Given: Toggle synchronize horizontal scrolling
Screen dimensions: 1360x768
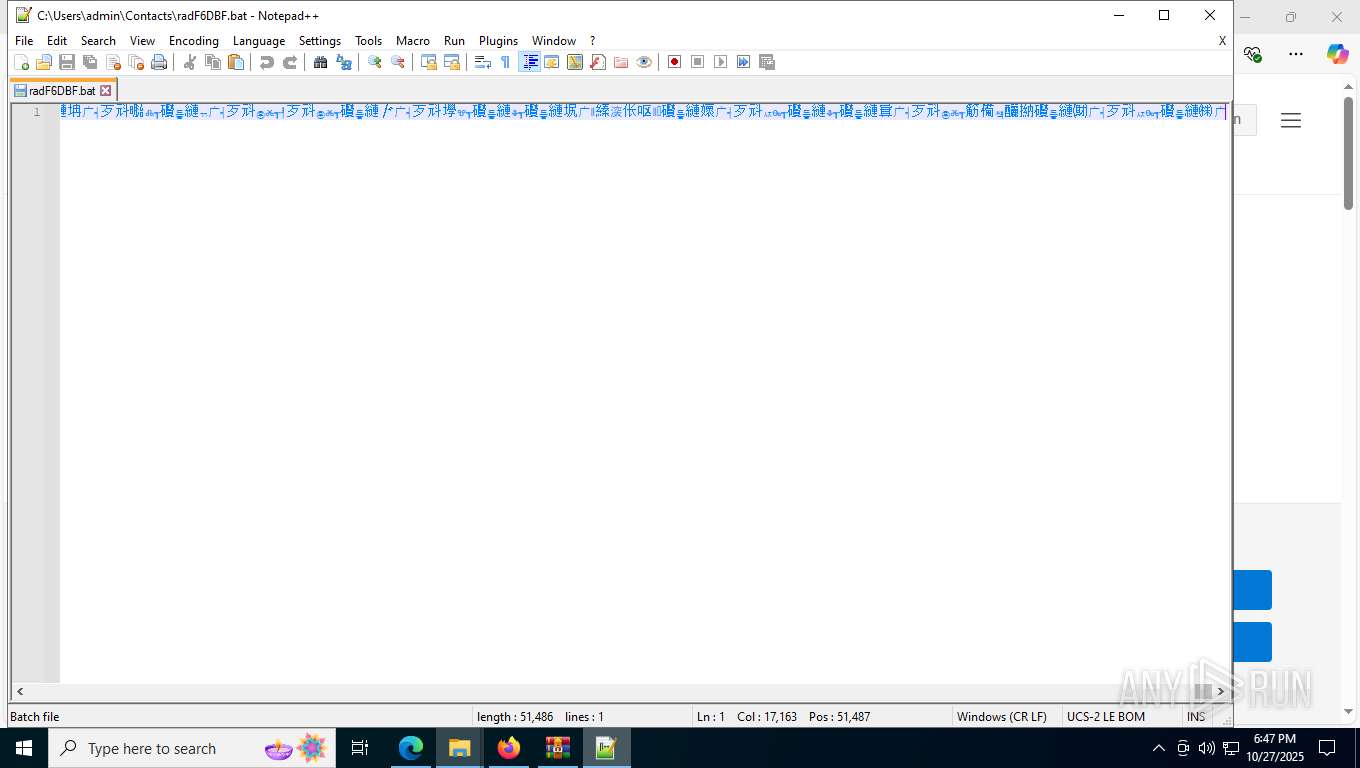Looking at the screenshot, I should click(x=452, y=62).
